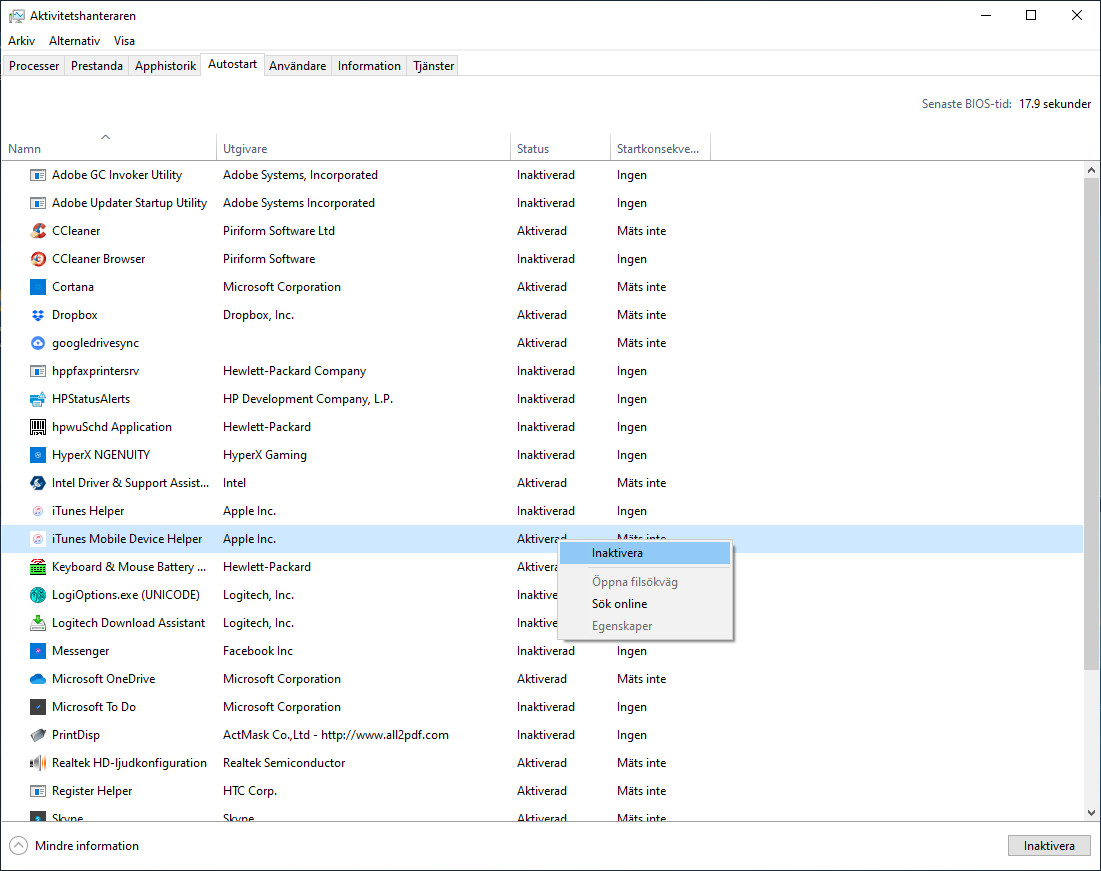Image resolution: width=1101 pixels, height=871 pixels.
Task: Click the Realtek HD-ljudkonfiguration speaker icon
Action: point(37,763)
